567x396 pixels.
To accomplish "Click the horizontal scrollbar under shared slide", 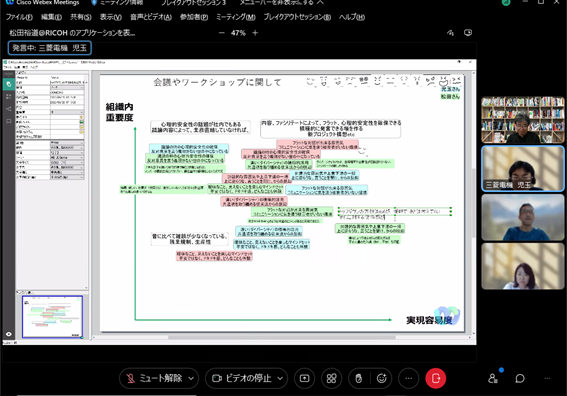I will (x=282, y=337).
